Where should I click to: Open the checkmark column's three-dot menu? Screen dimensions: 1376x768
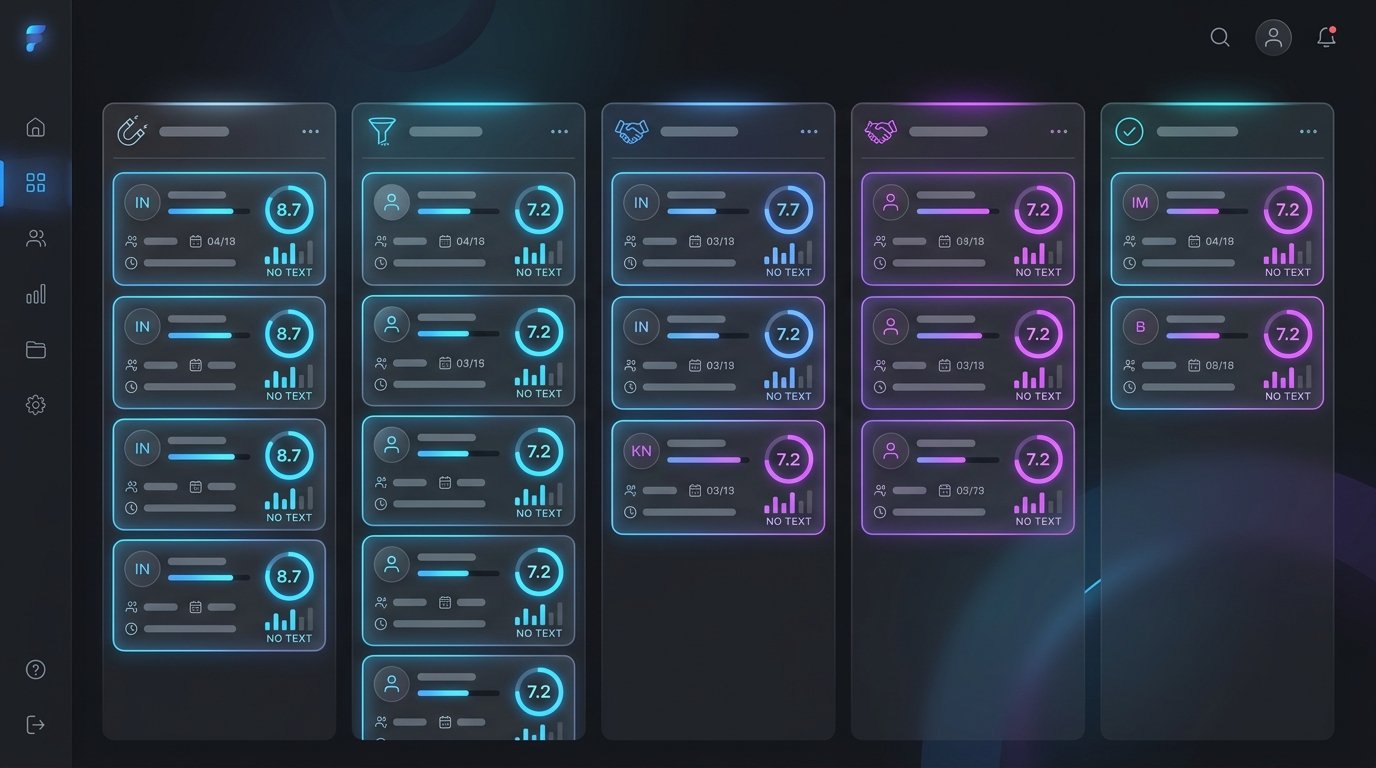(x=1308, y=132)
